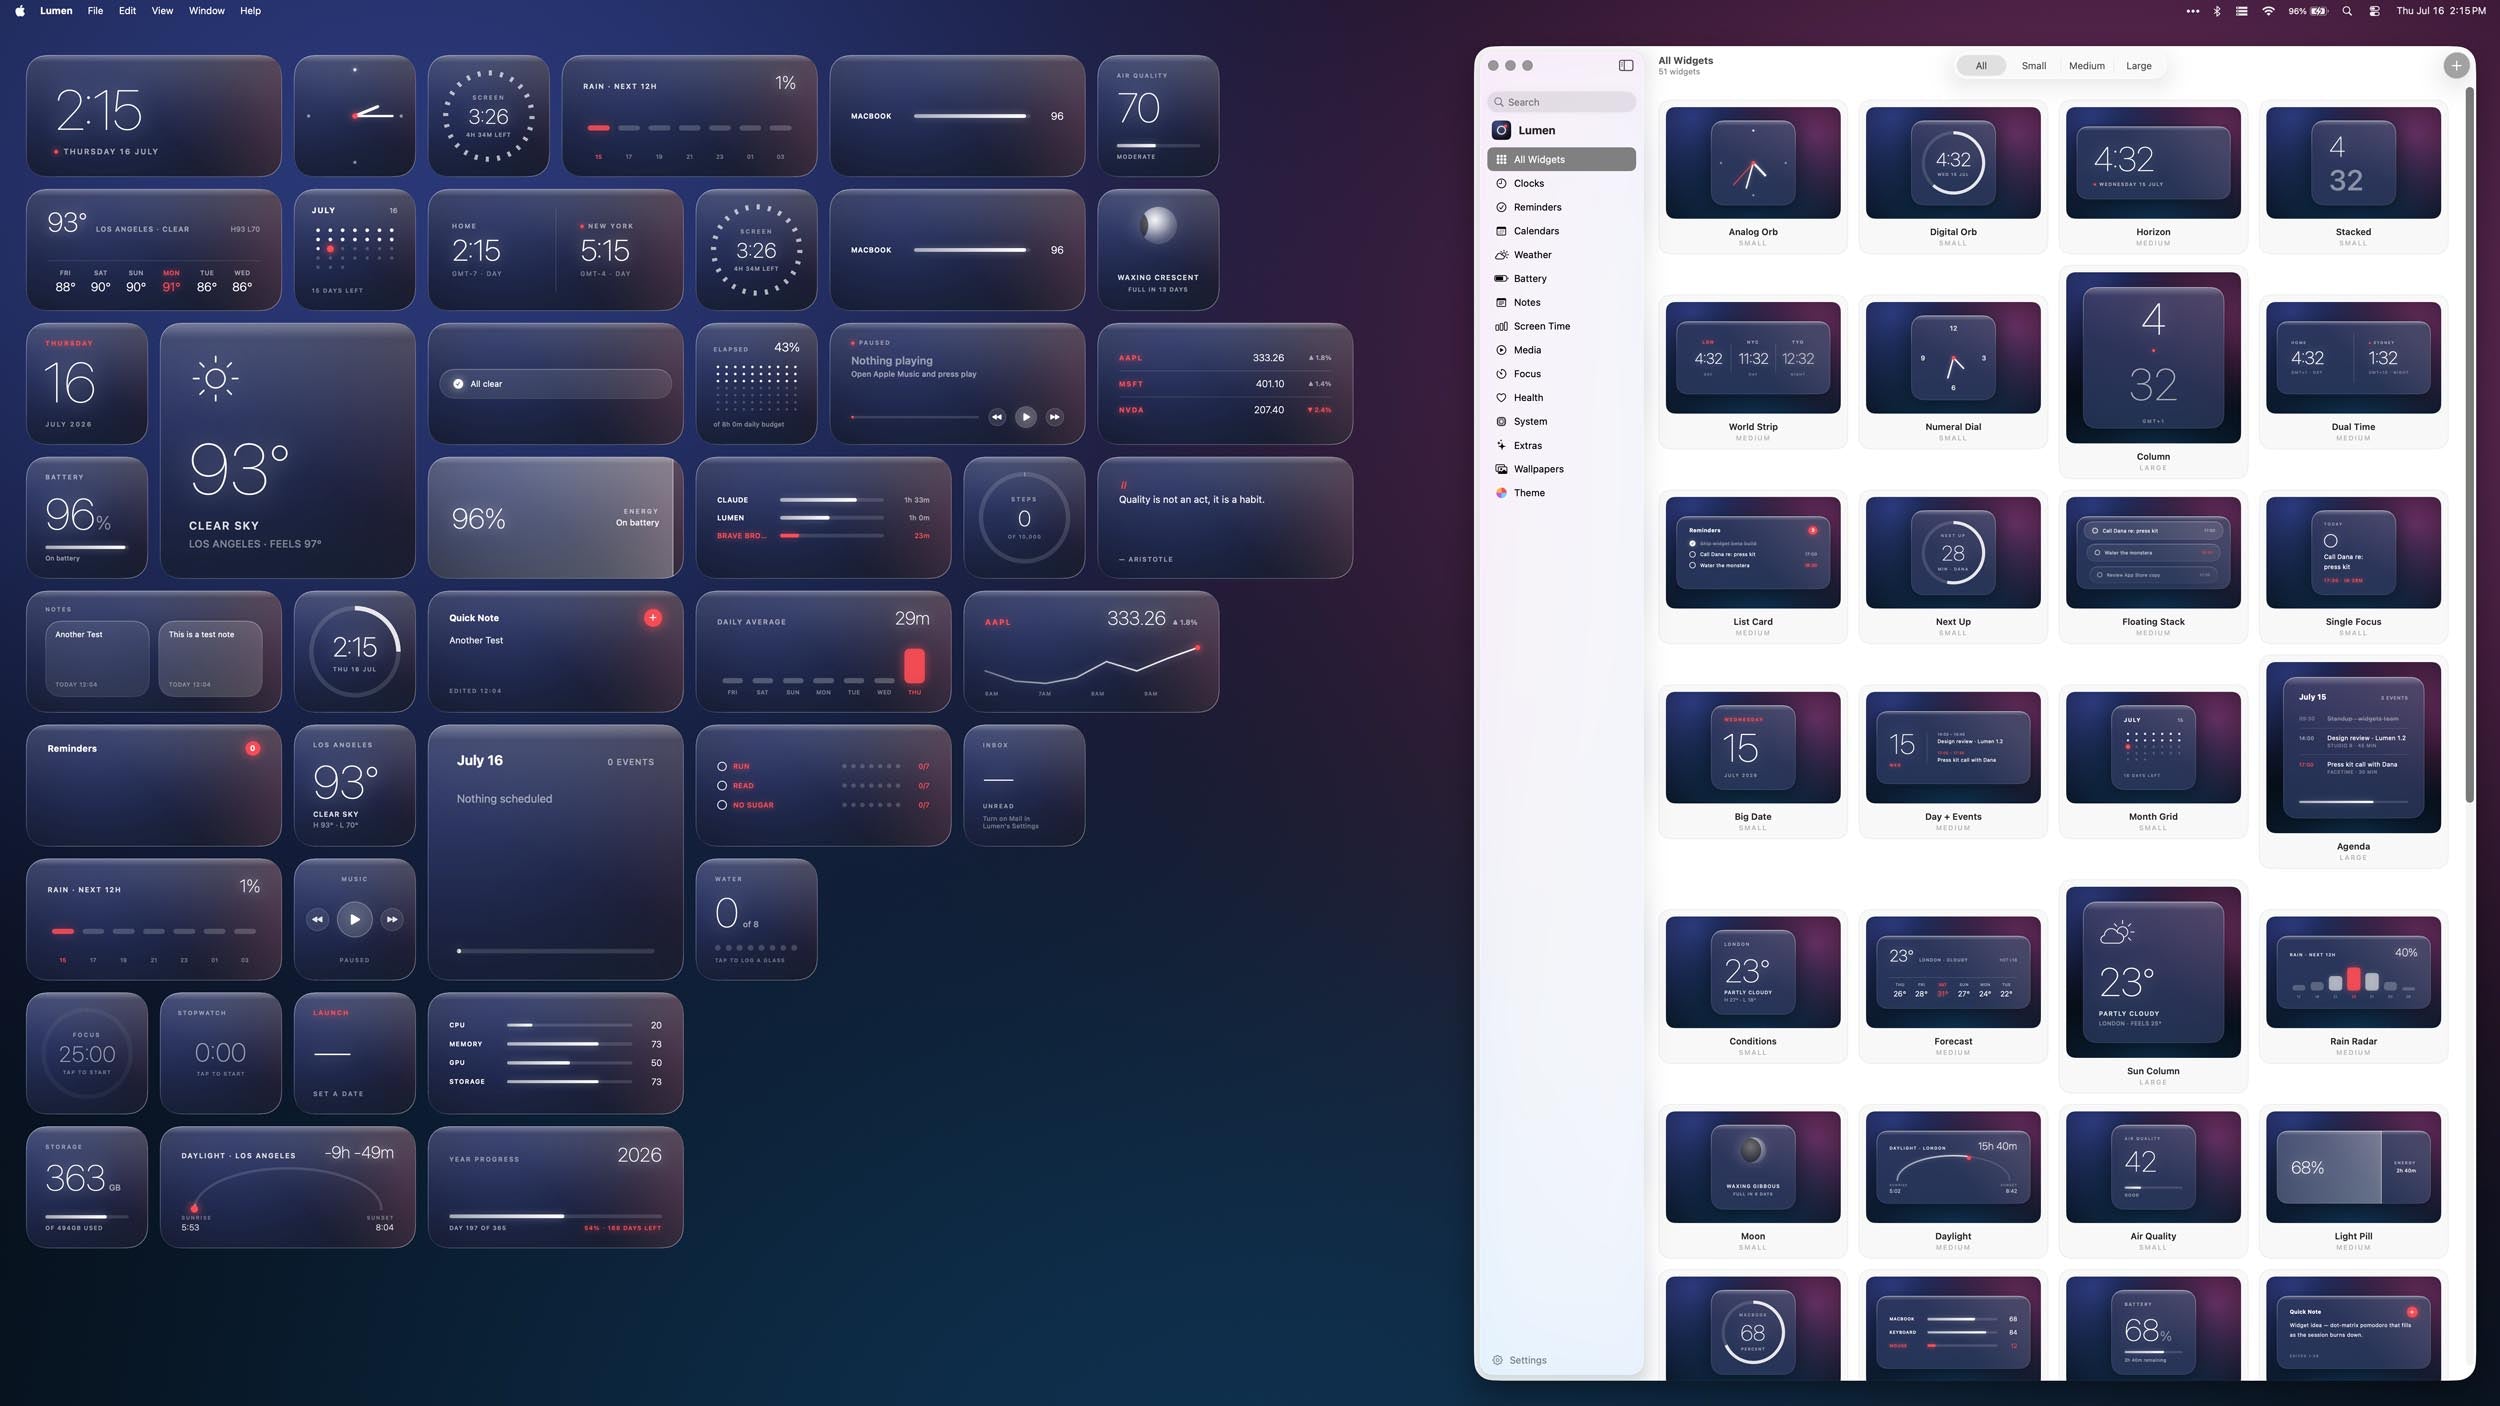Image resolution: width=2500 pixels, height=1406 pixels.
Task: Open the Theme section in sidebar
Action: click(1561, 493)
